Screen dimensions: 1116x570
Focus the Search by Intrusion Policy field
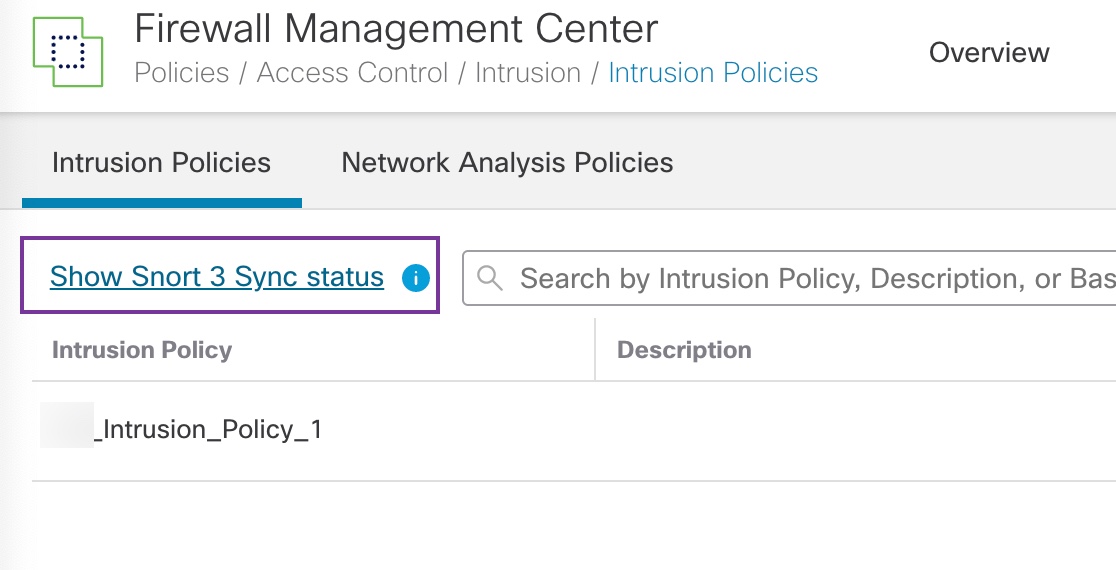pyautogui.click(x=800, y=278)
